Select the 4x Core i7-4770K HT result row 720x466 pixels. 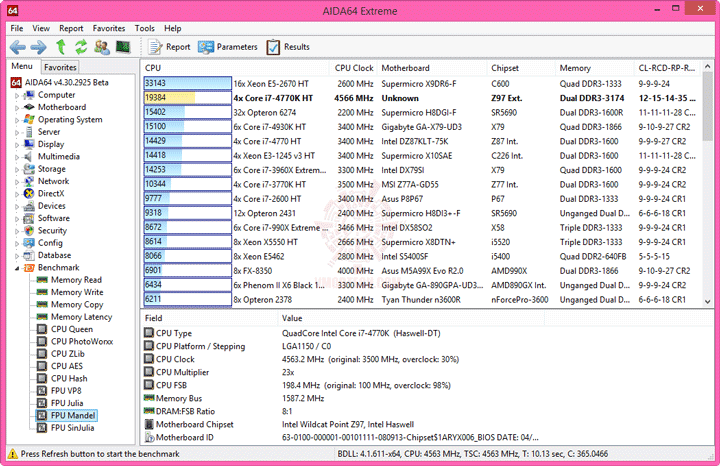point(422,98)
